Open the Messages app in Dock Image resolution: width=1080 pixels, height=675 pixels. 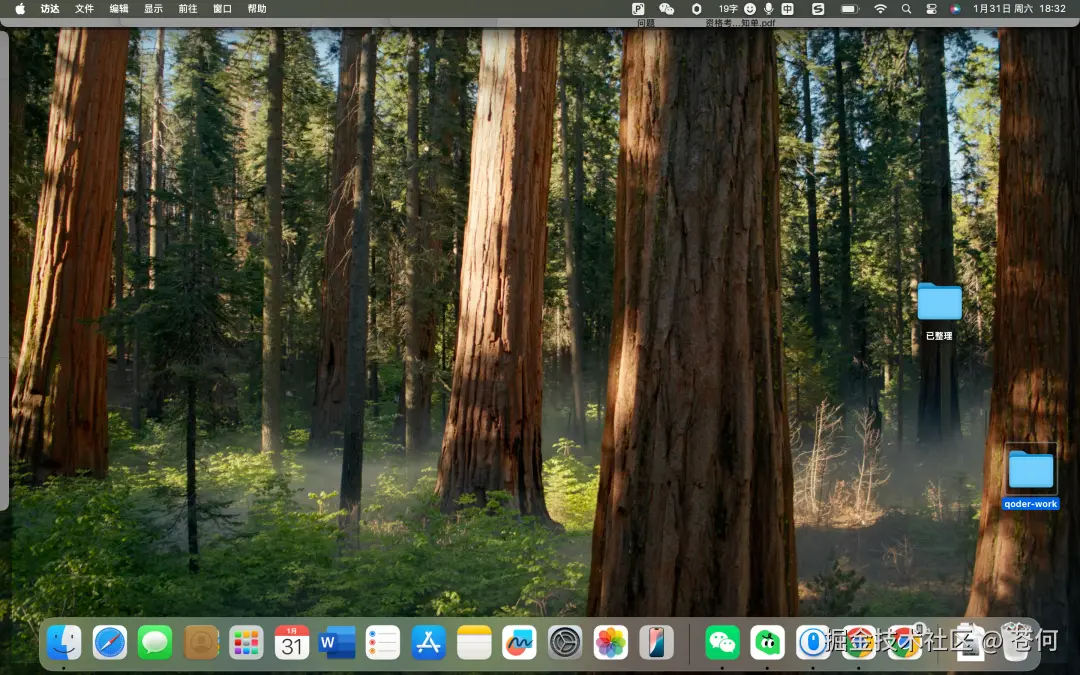(155, 642)
